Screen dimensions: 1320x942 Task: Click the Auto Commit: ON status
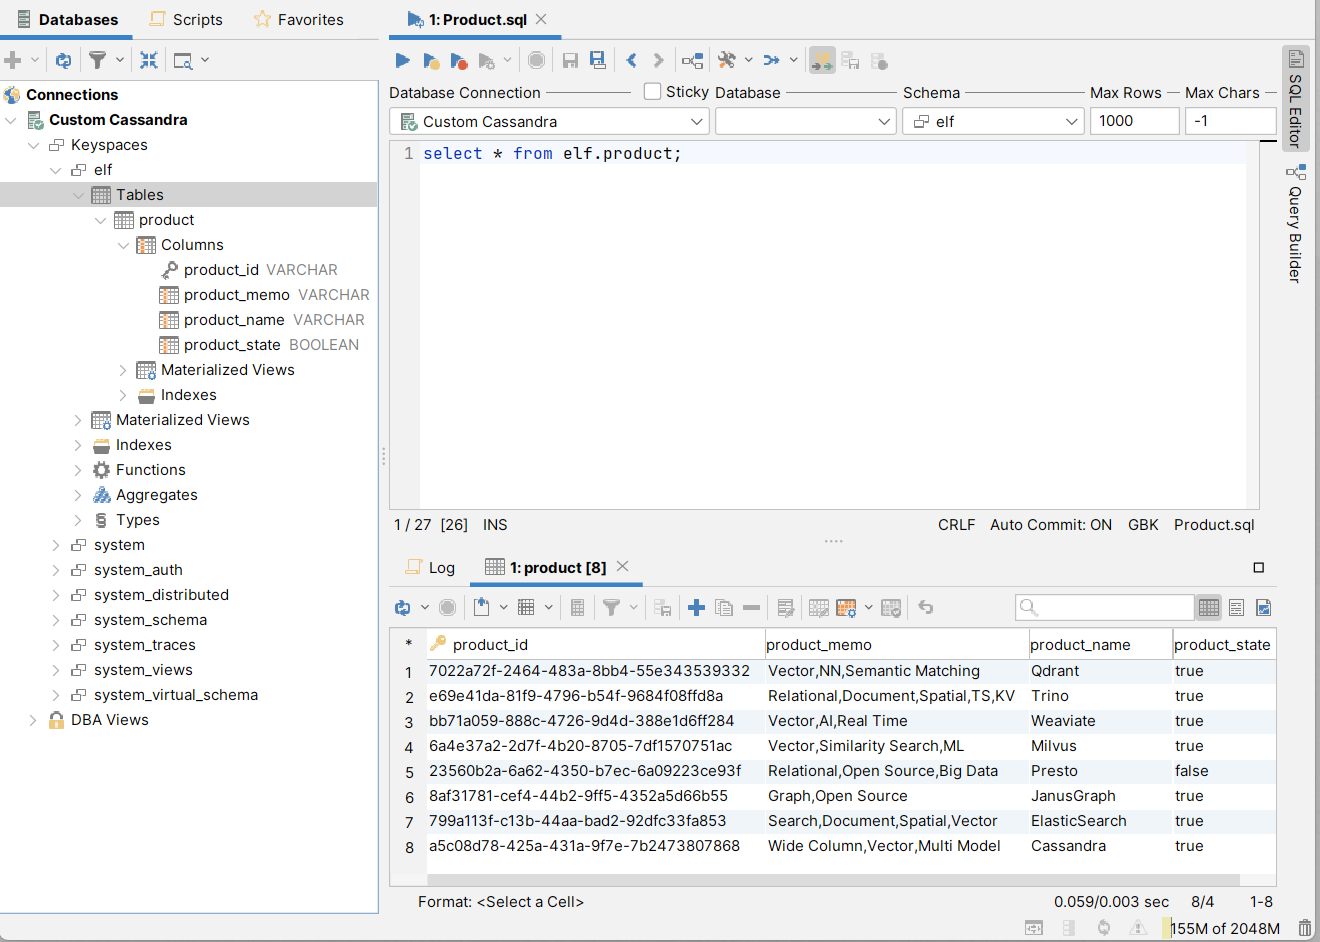(1051, 525)
